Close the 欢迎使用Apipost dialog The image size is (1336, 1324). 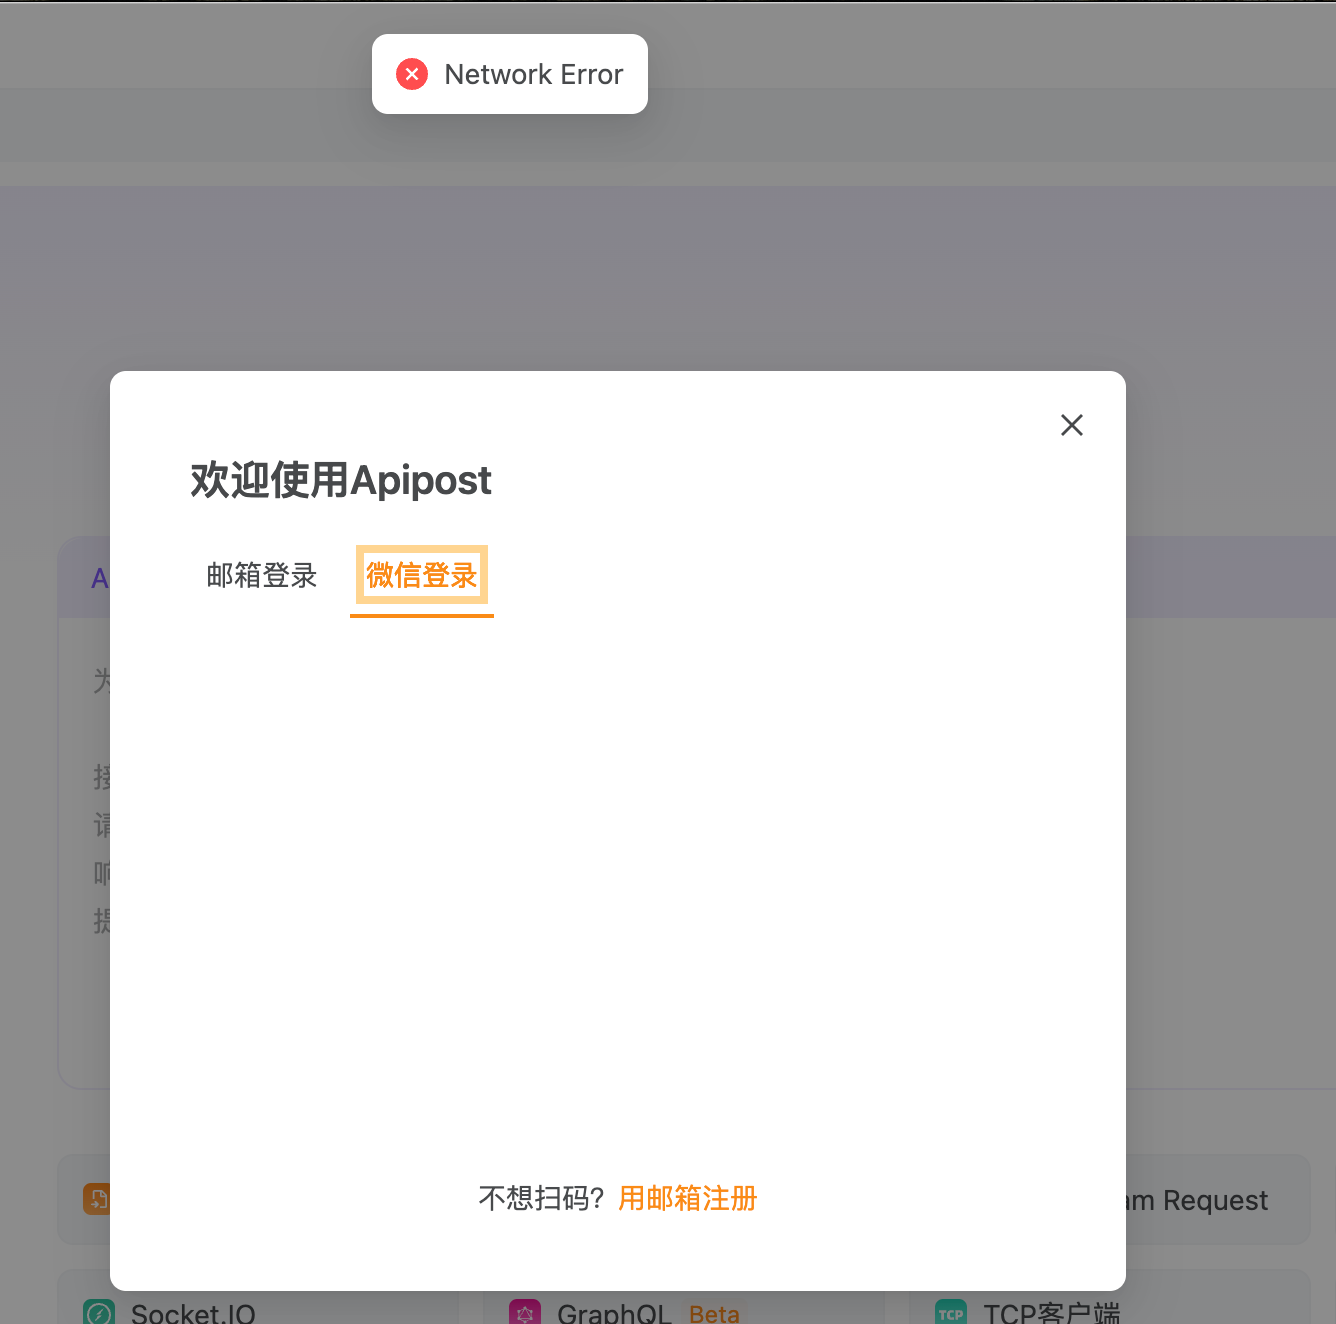pos(1071,425)
